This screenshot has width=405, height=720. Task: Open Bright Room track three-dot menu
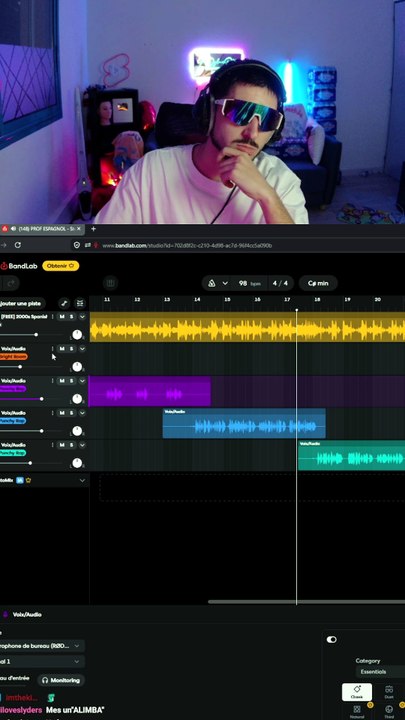click(52, 349)
